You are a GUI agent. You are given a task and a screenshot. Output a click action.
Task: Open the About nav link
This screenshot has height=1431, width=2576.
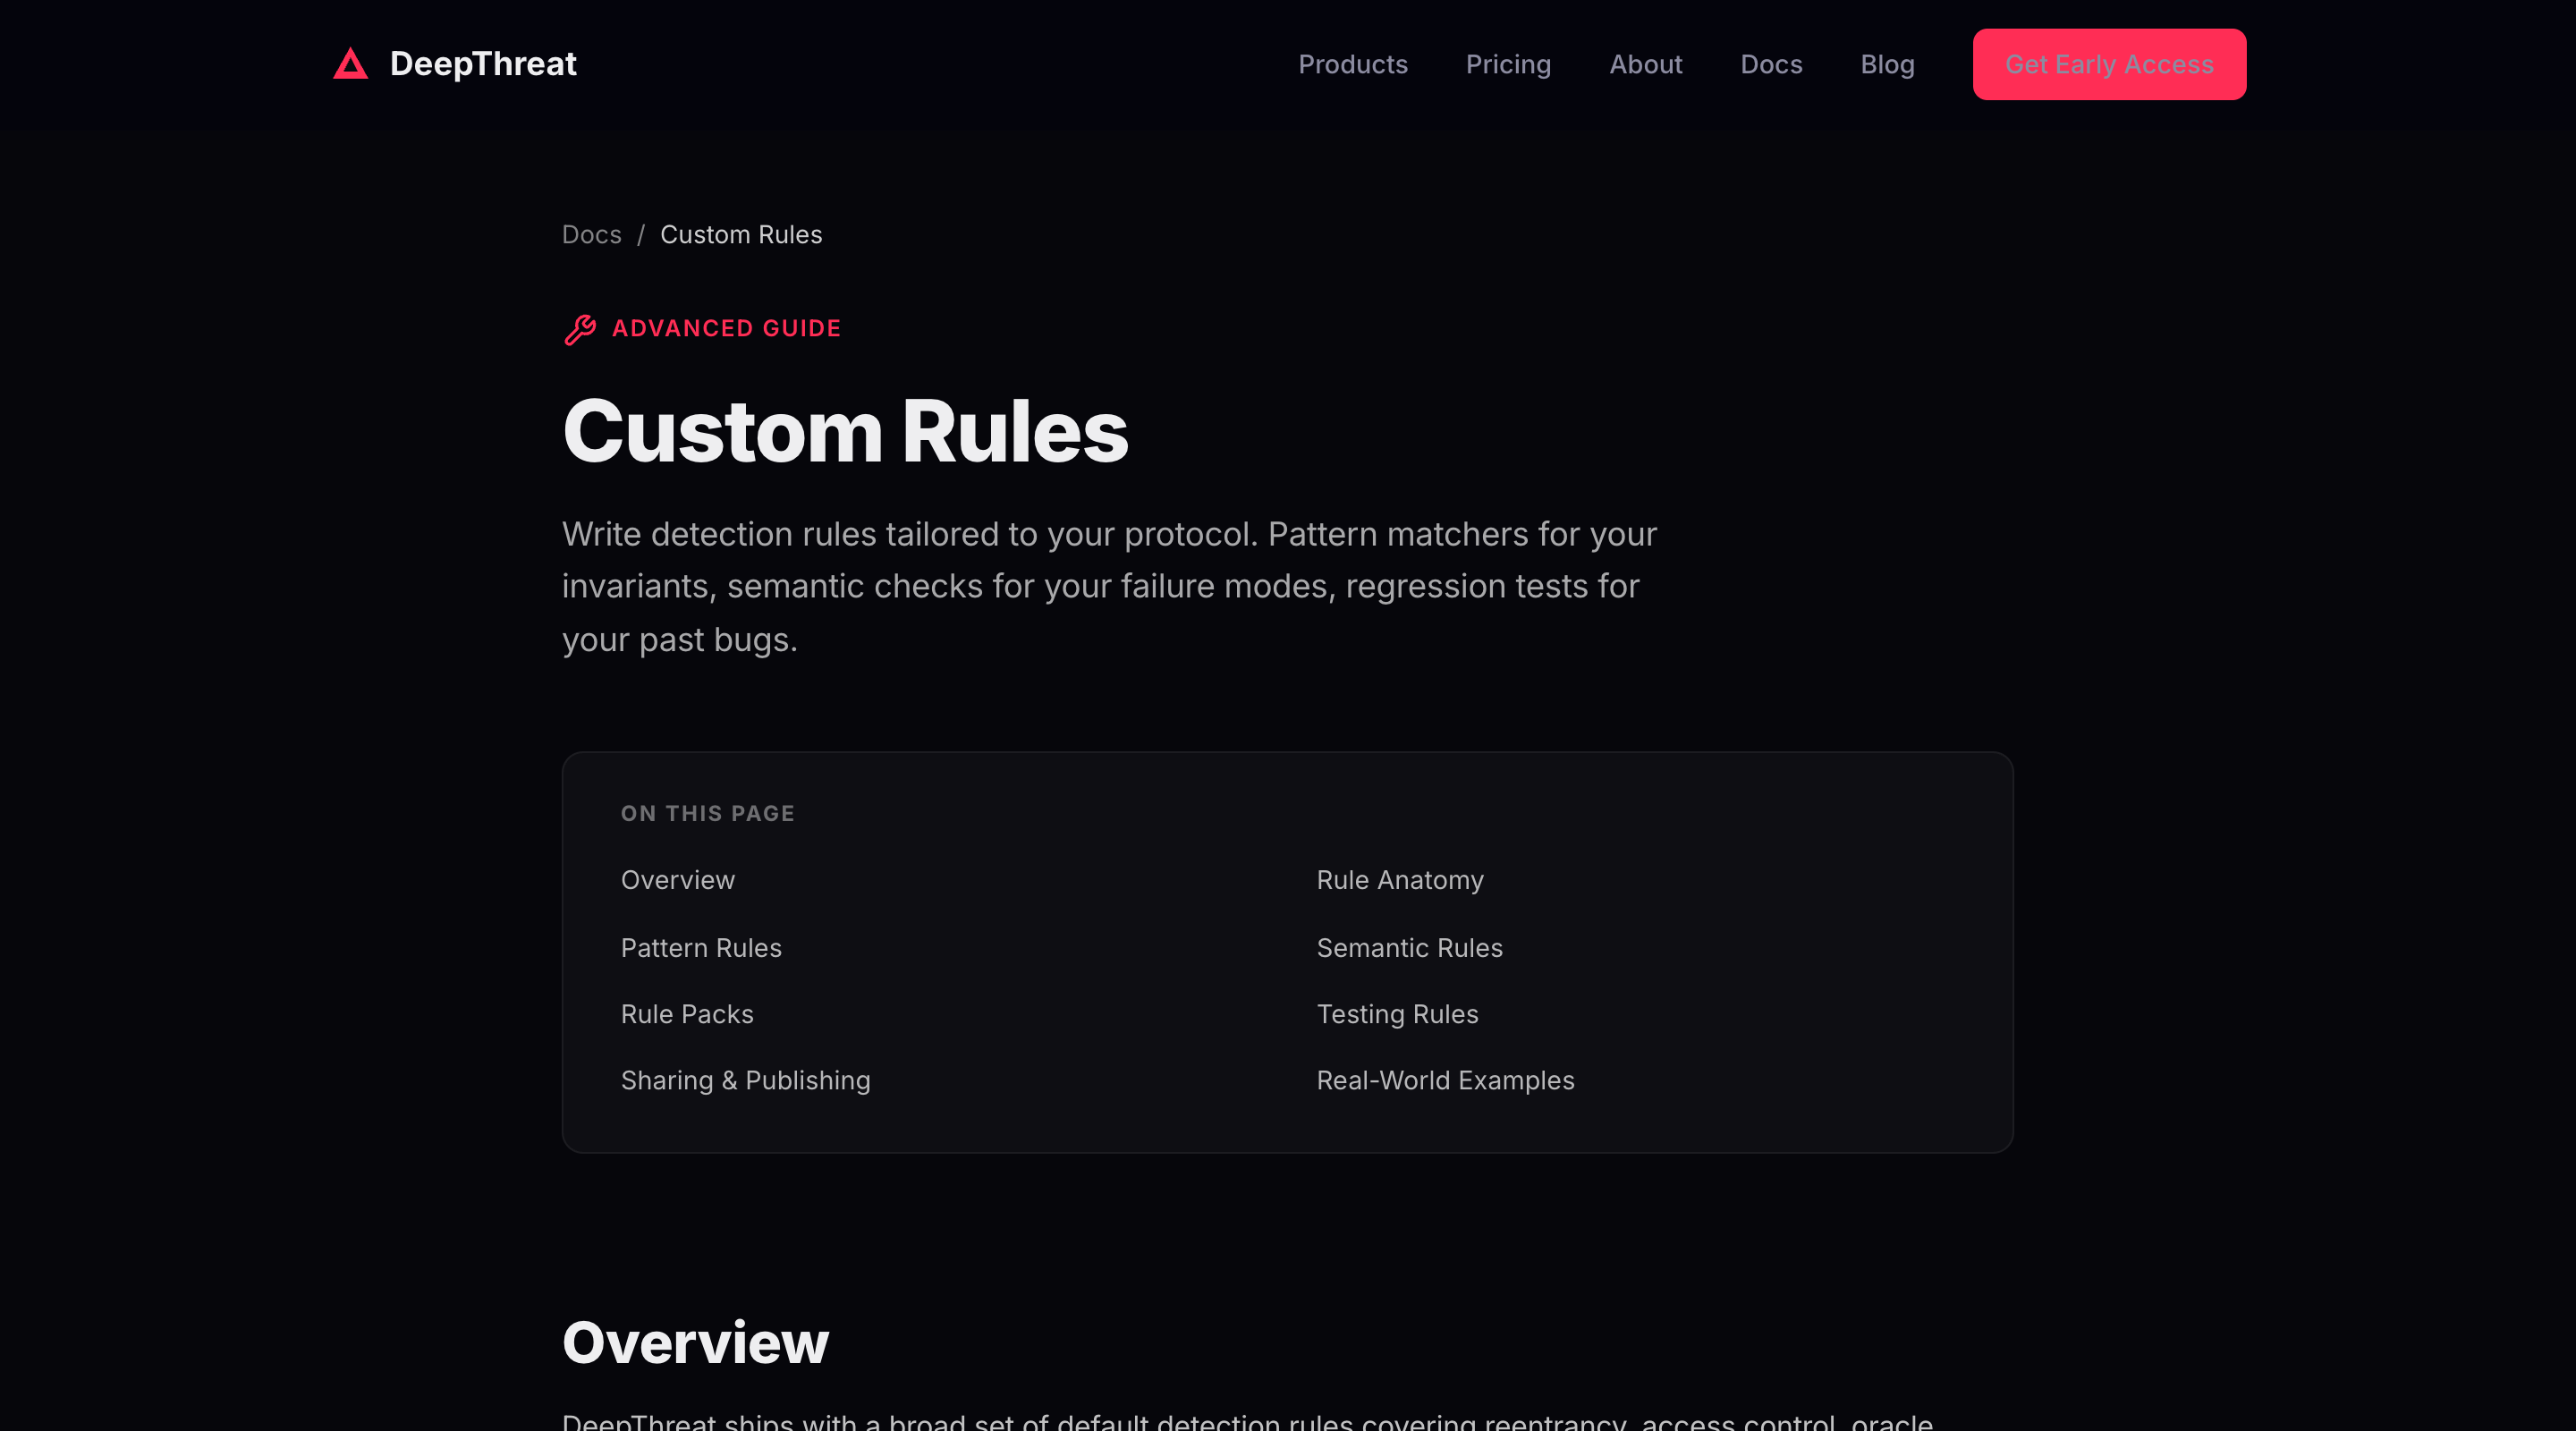[x=1645, y=64]
